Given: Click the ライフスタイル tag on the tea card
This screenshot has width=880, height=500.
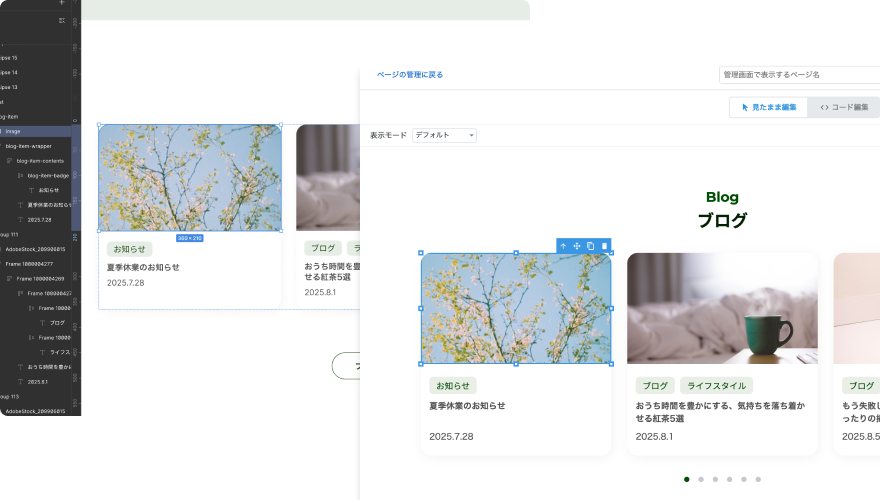Looking at the screenshot, I should point(716,385).
